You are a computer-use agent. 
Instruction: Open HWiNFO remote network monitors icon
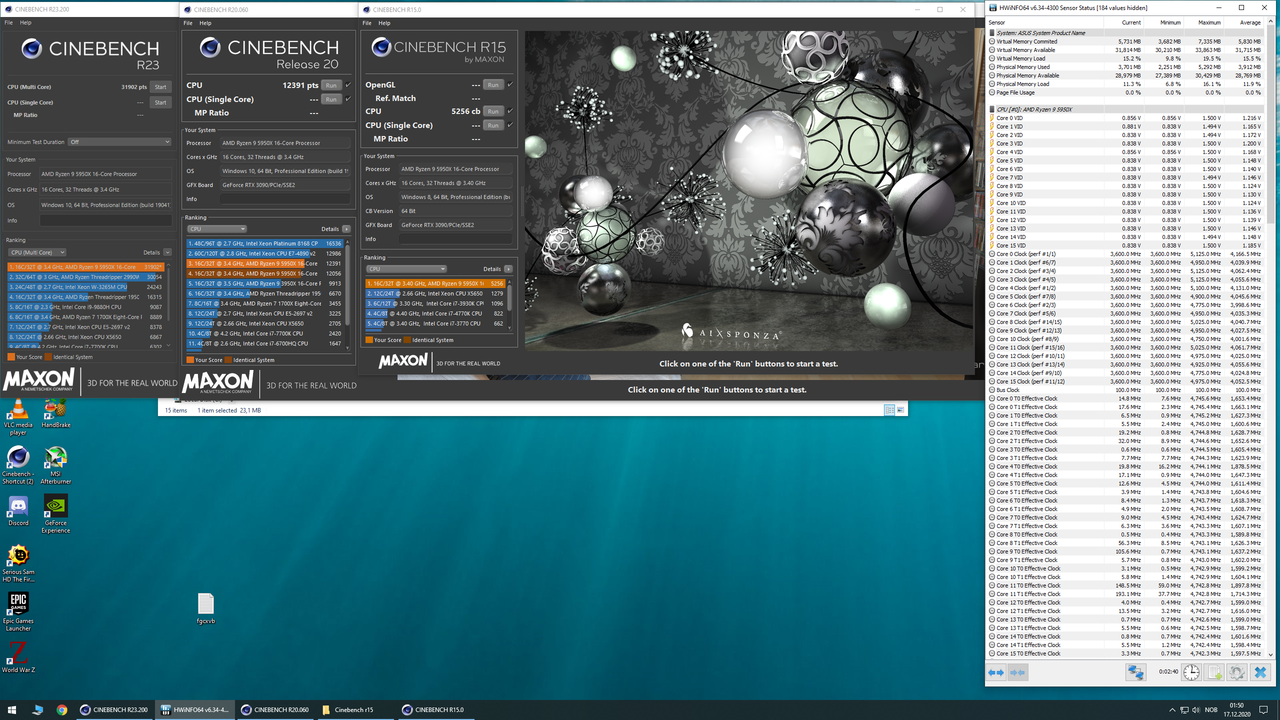pos(1136,673)
